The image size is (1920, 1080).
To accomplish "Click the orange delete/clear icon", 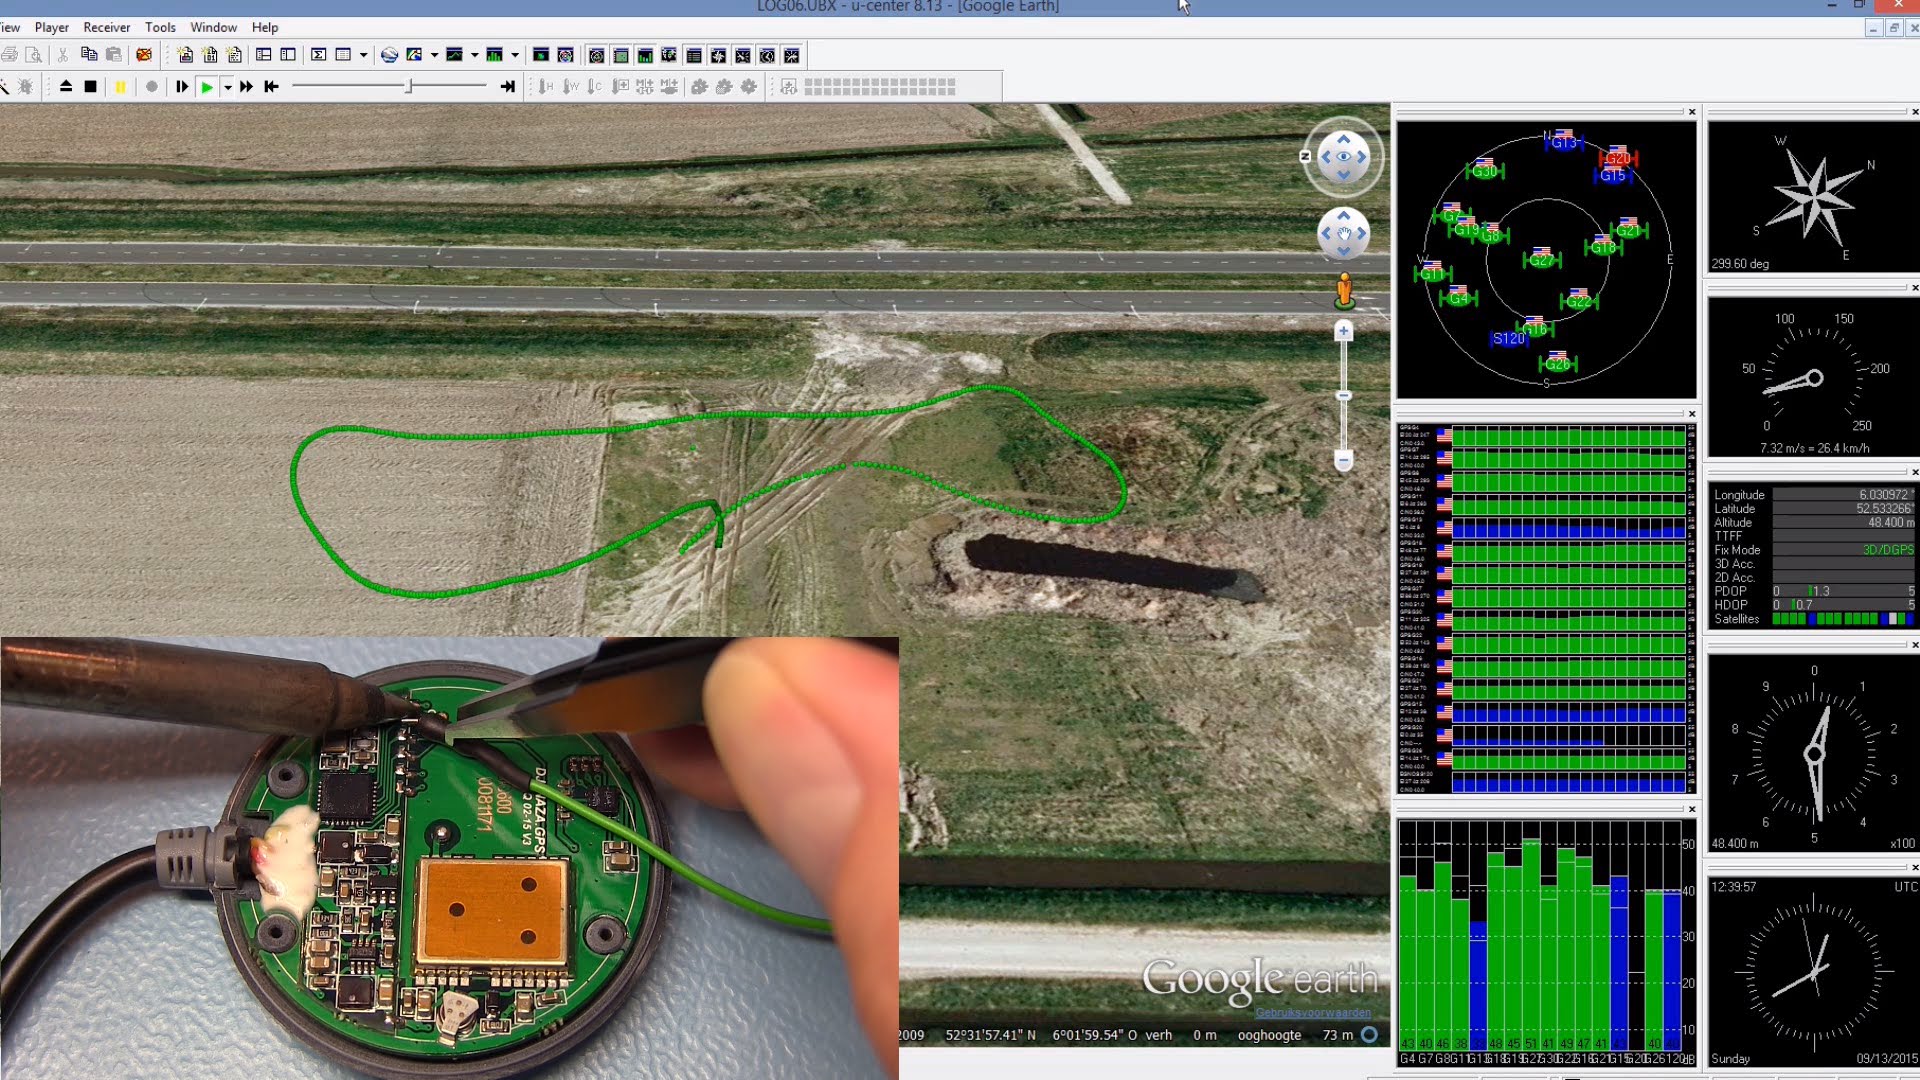I will point(144,55).
